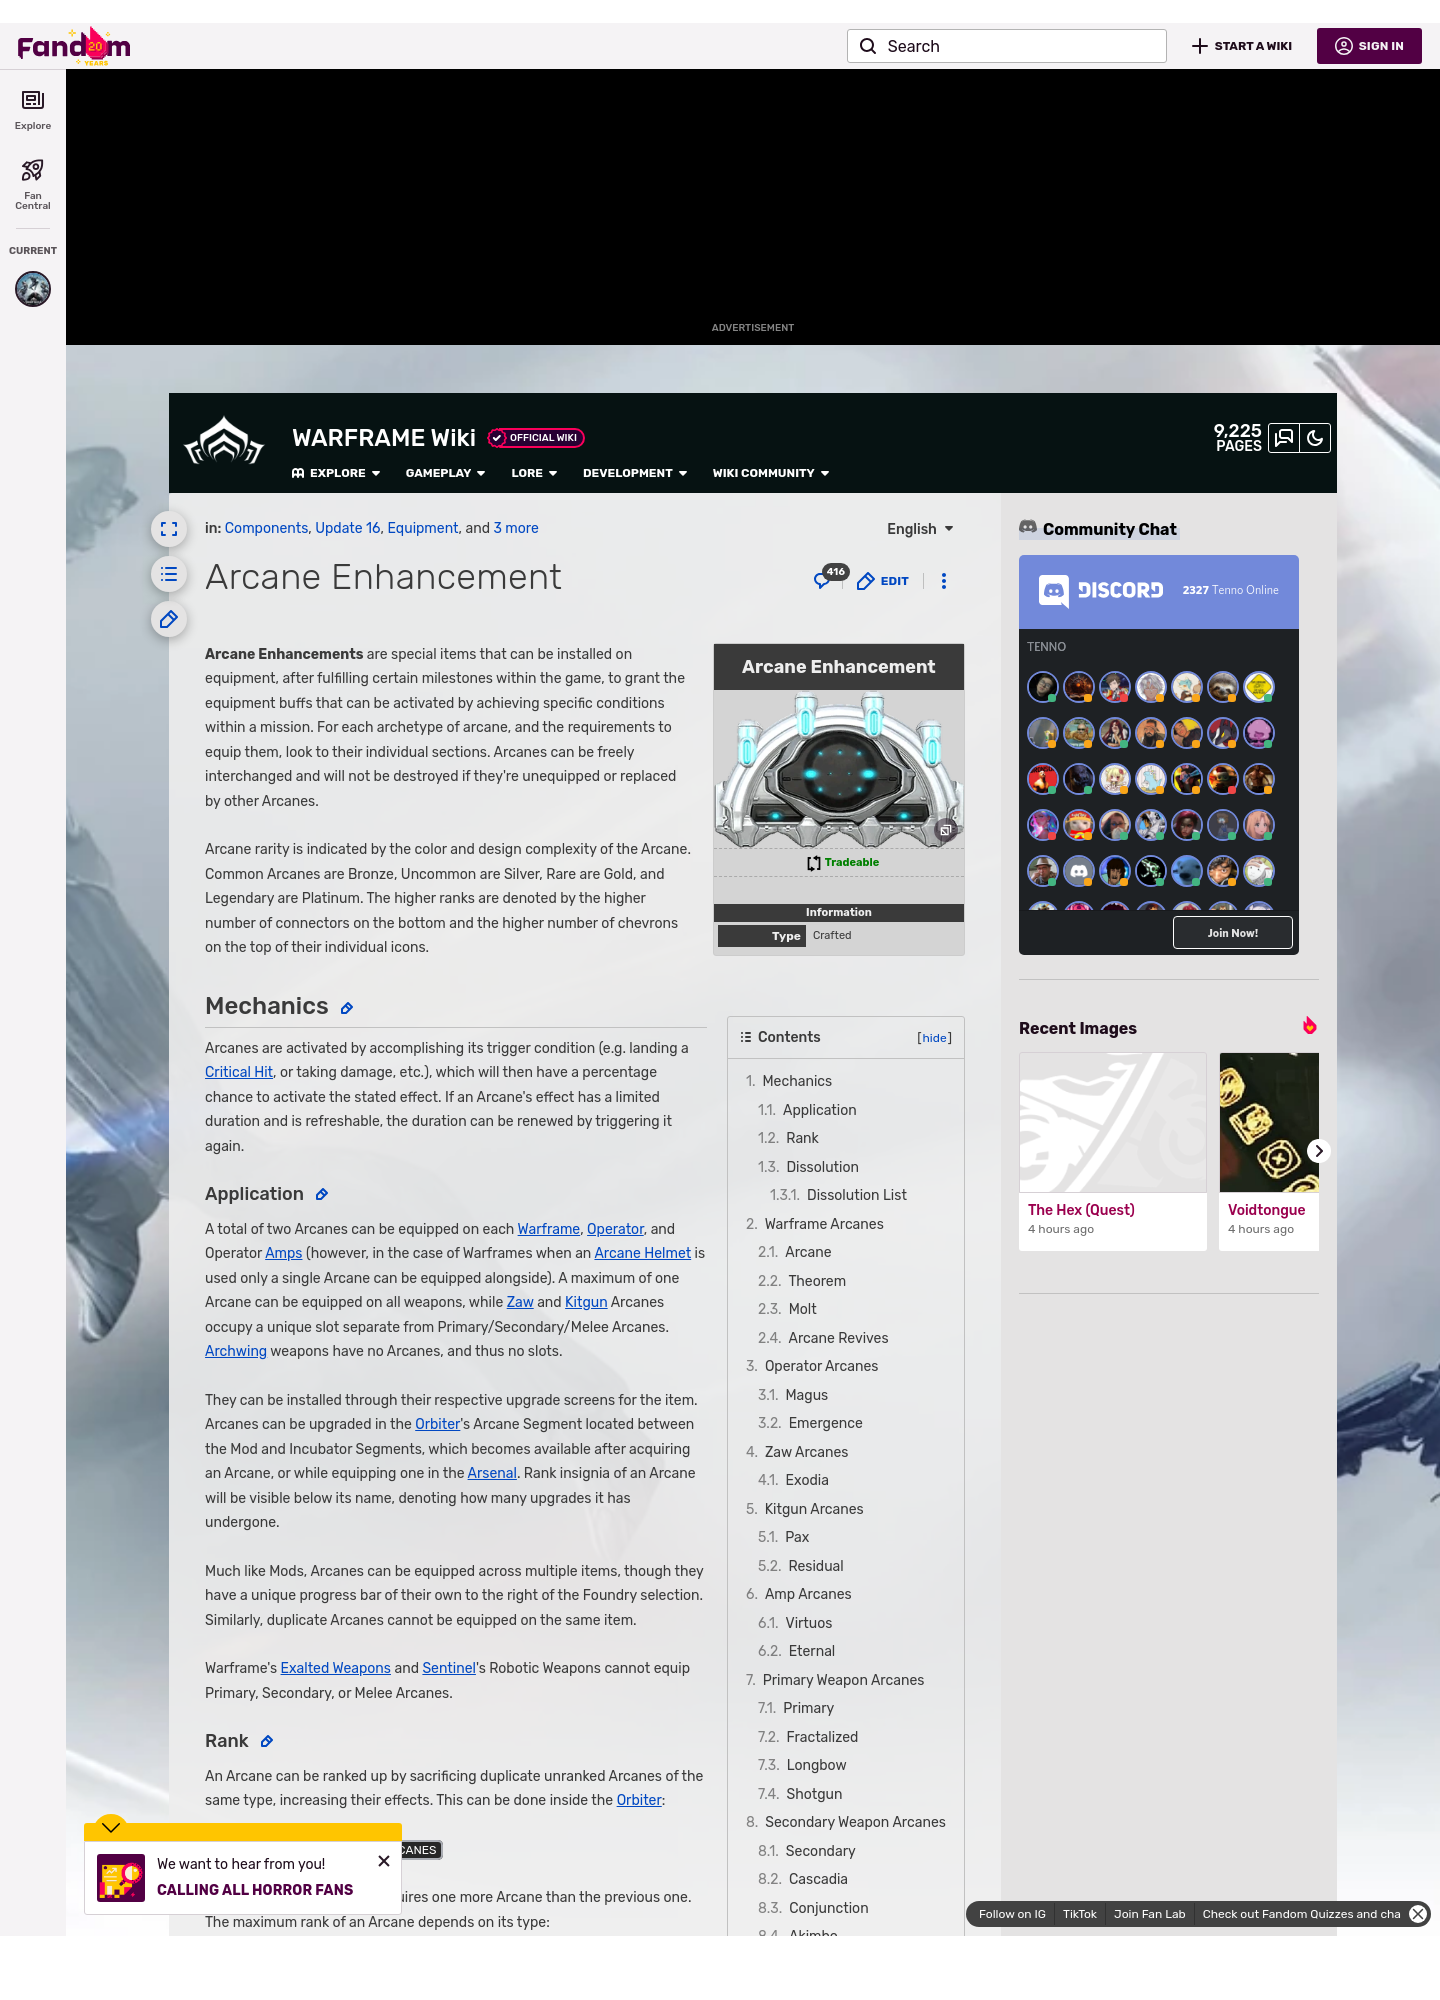Open the trending flame icon beside Recent Images
Viewport: 1440px width, 2000px height.
1309,1026
